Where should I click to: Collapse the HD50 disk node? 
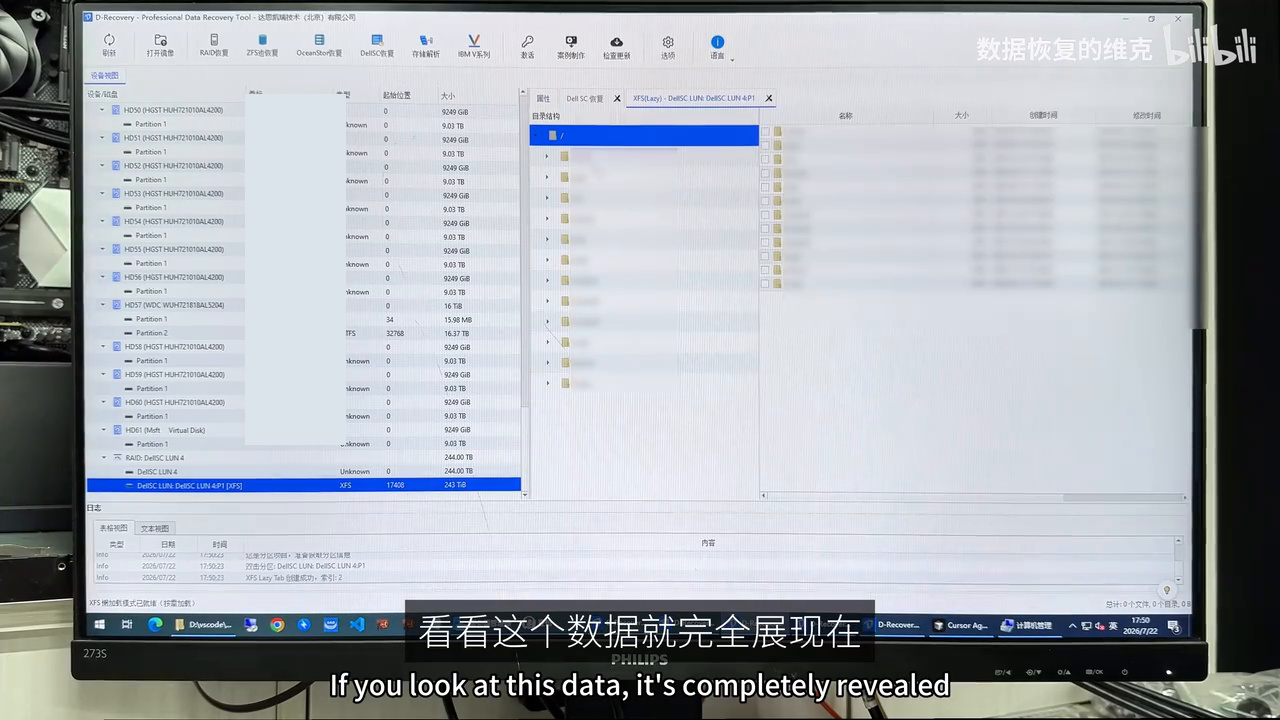pos(102,110)
